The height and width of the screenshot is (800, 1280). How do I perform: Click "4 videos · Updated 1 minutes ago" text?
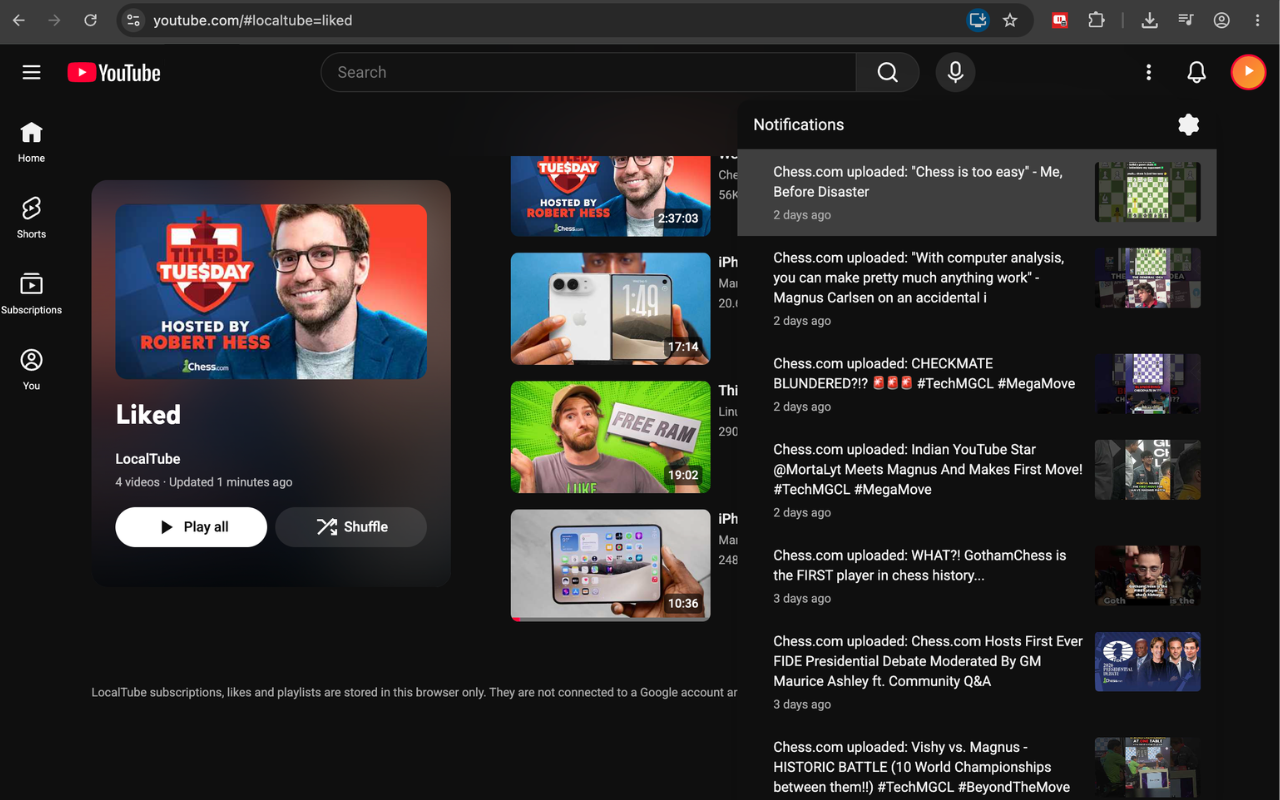(x=204, y=482)
